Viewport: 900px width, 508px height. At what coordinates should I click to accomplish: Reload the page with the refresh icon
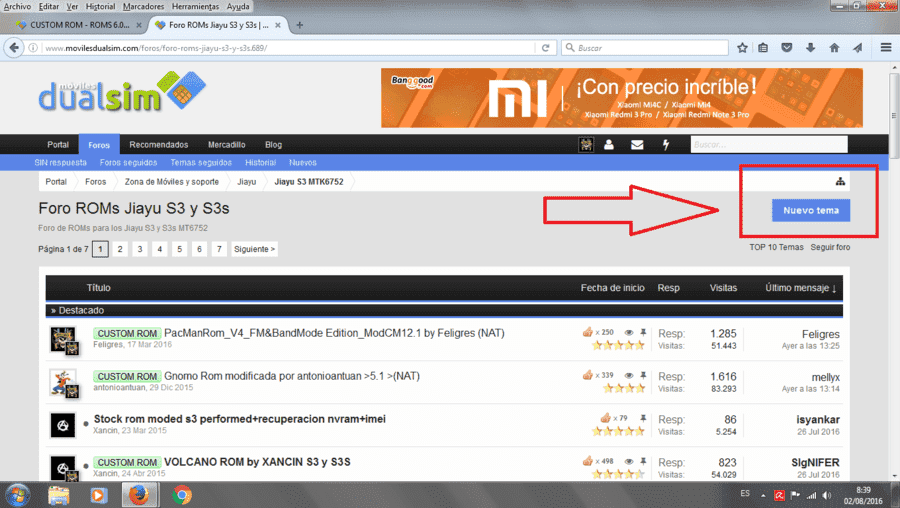(545, 48)
